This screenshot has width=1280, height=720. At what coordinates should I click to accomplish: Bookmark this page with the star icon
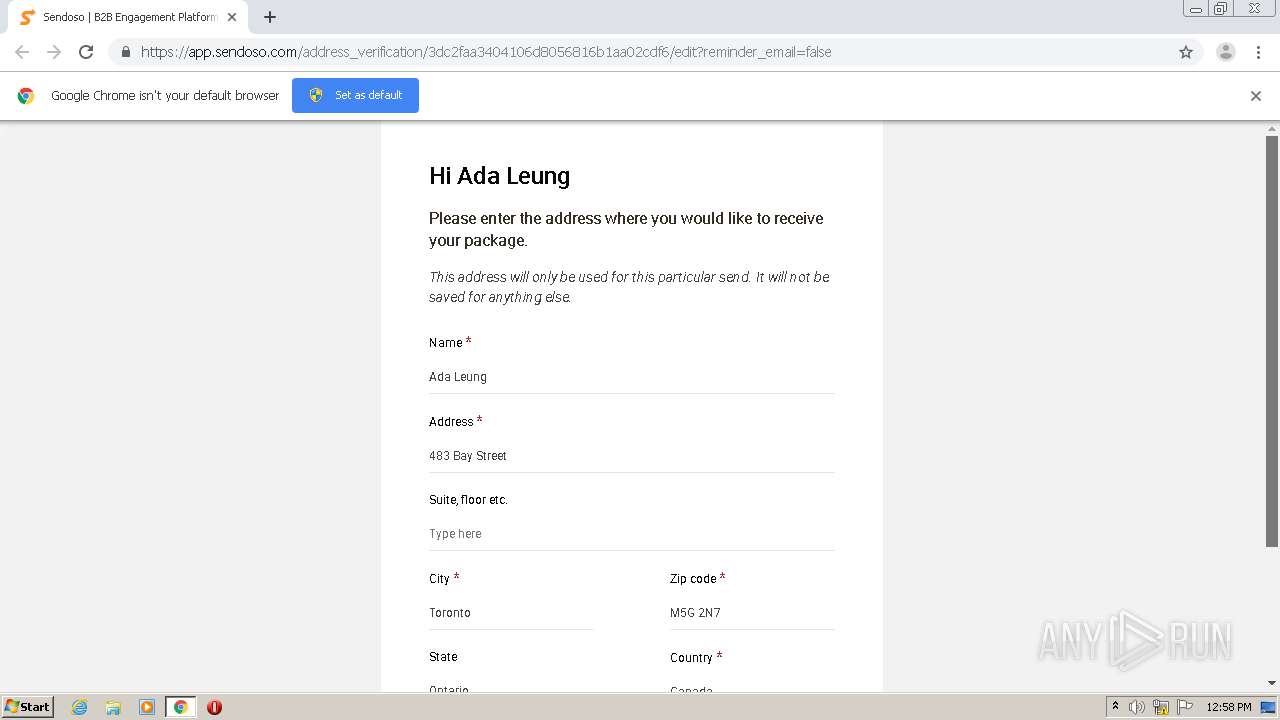tap(1186, 52)
